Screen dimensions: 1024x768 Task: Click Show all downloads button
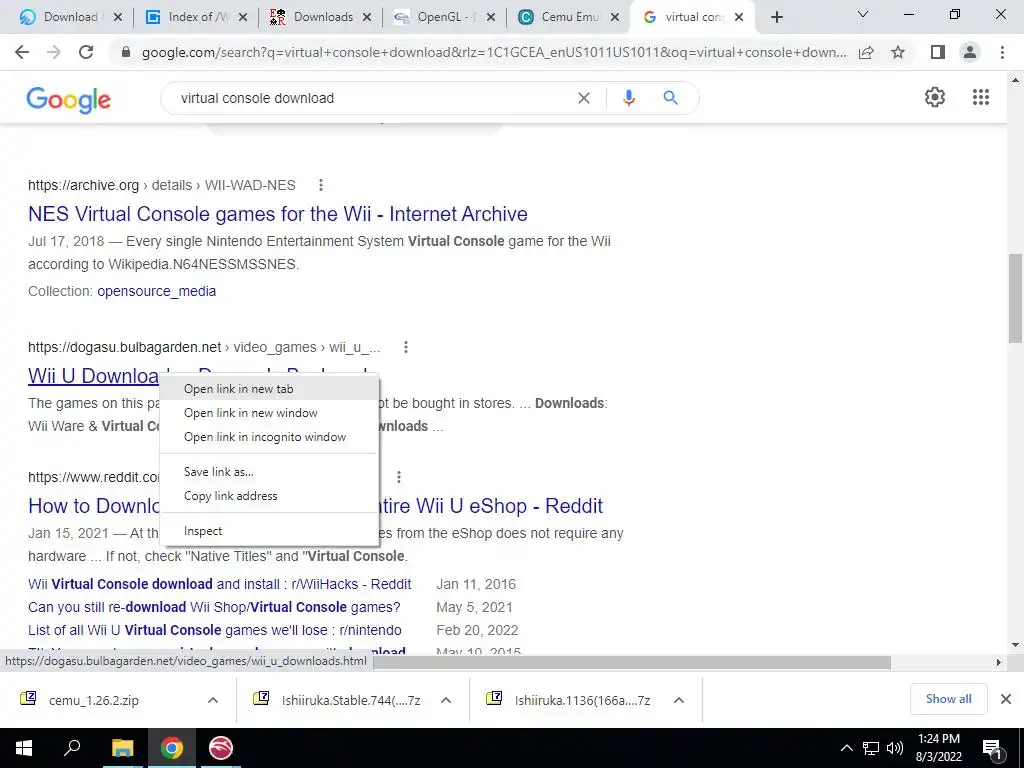(948, 699)
